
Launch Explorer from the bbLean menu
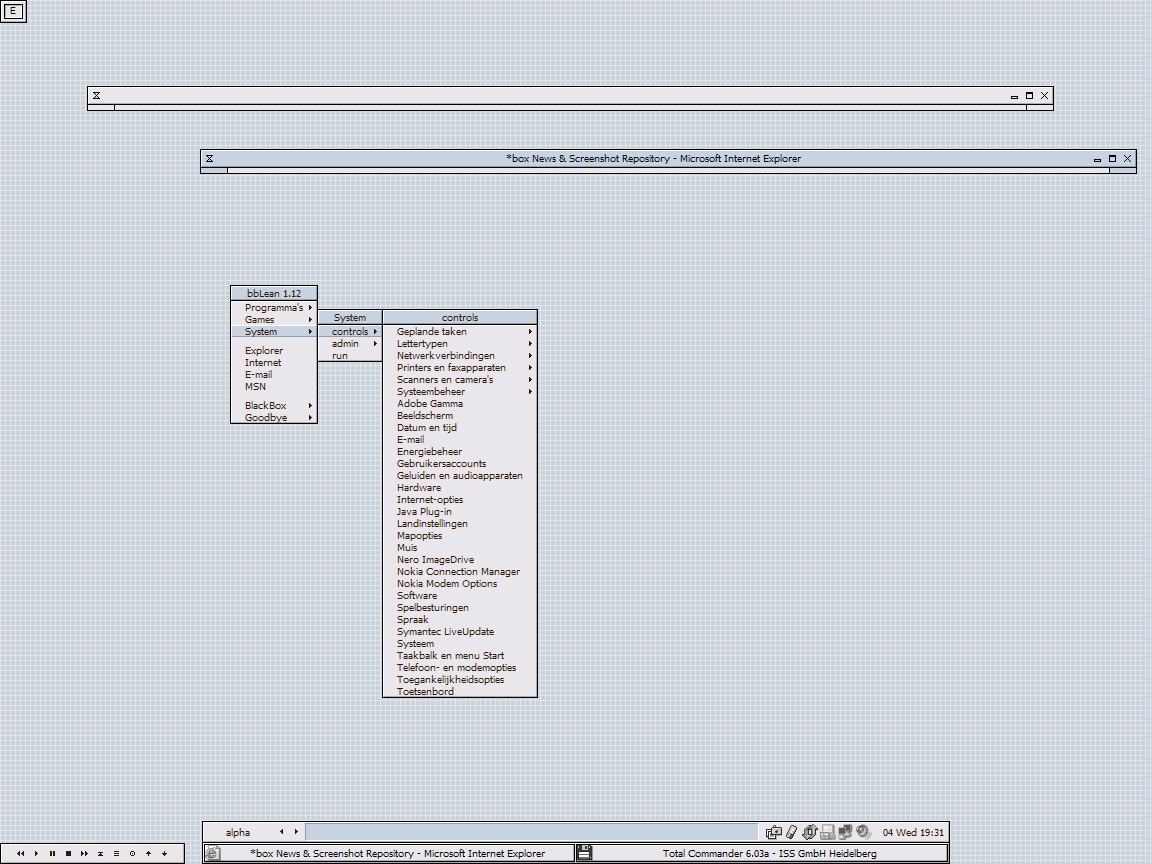click(x=274, y=350)
